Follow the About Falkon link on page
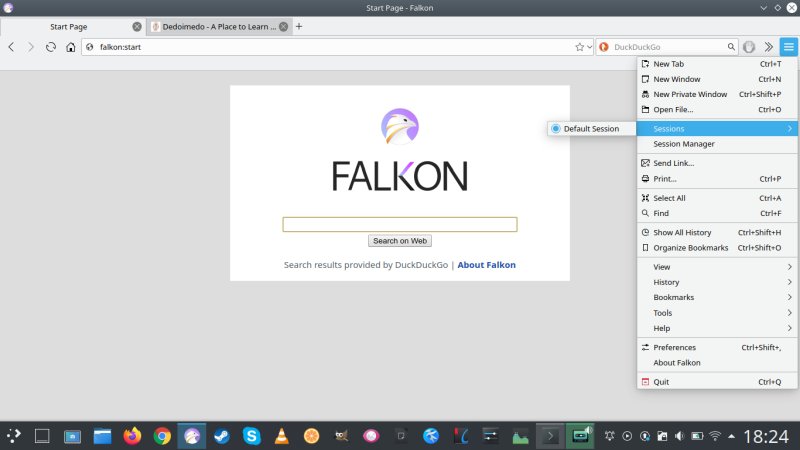The image size is (800, 450). pyautogui.click(x=486, y=265)
